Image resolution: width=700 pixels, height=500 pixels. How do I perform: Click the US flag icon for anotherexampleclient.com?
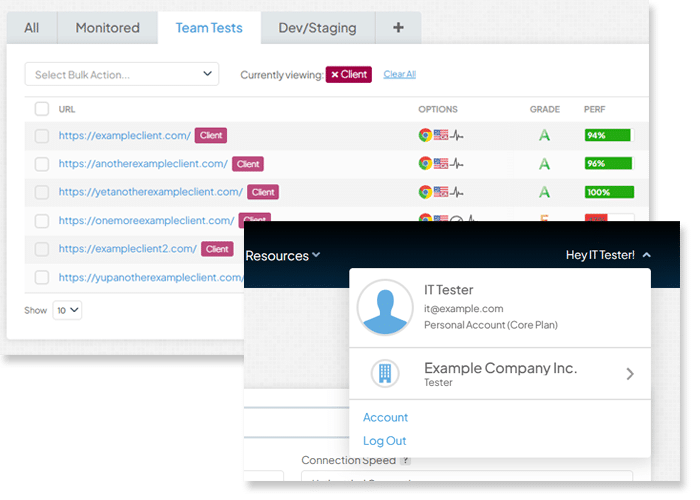[x=441, y=163]
